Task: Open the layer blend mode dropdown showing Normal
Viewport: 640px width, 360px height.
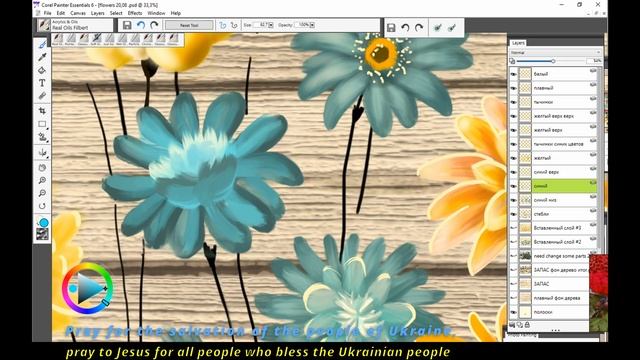Action: pyautogui.click(x=555, y=53)
